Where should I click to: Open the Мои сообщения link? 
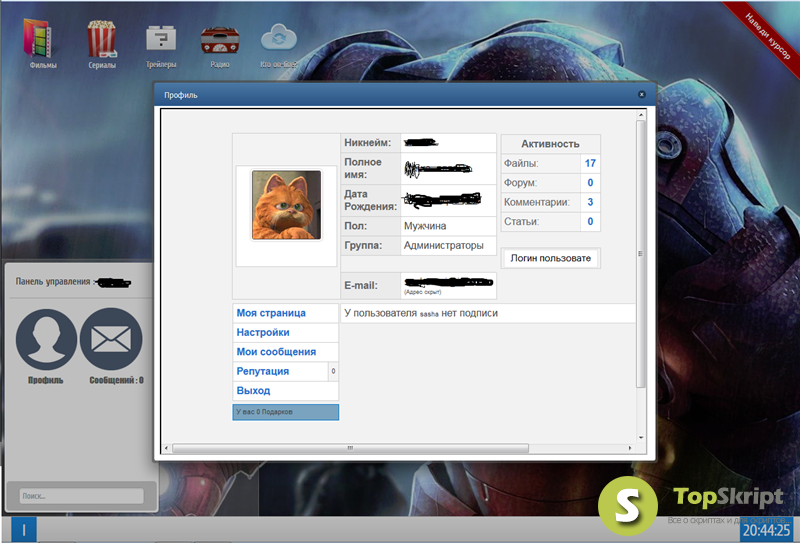[276, 352]
